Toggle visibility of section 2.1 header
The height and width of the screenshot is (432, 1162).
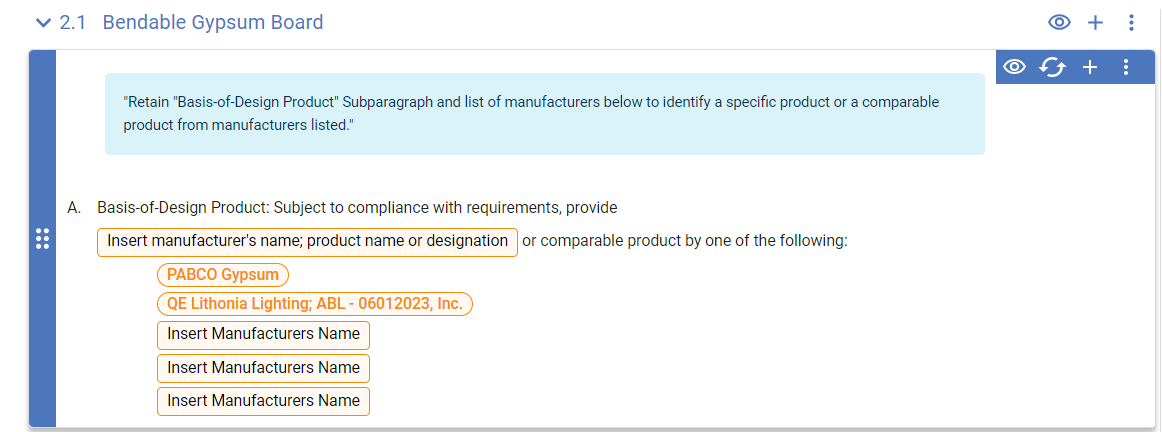tap(1059, 22)
